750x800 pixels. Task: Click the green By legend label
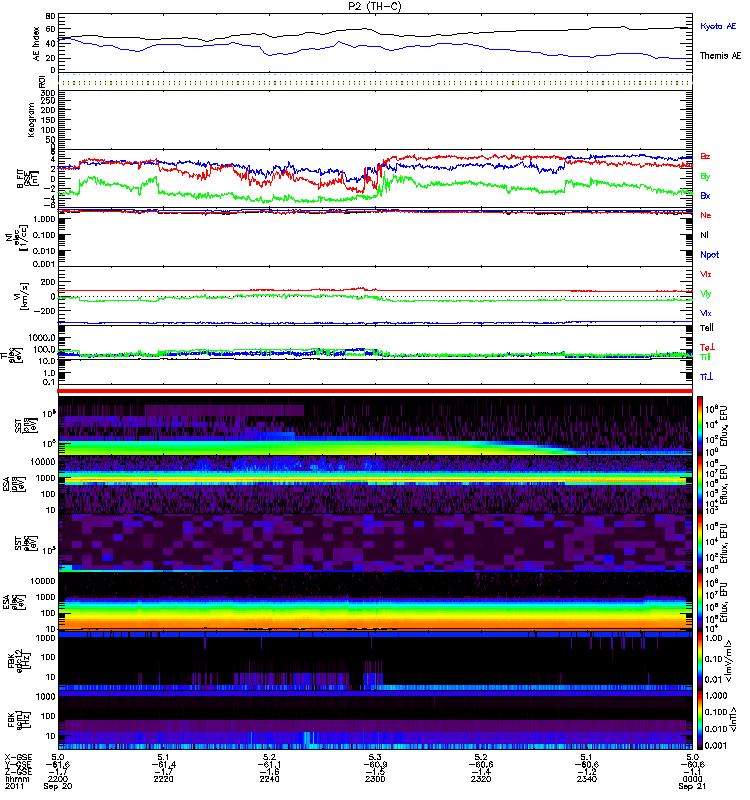click(705, 177)
